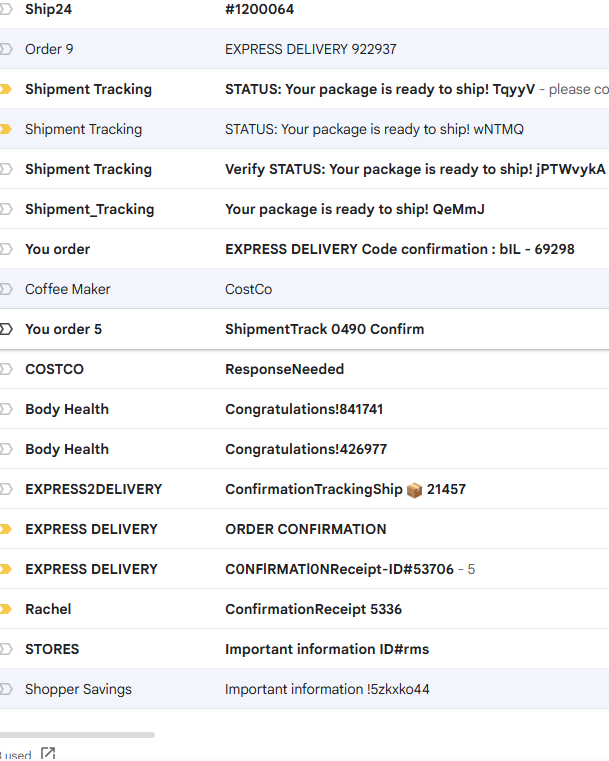The image size is (609, 761).
Task: Open the ConfirmationReceipt-ID#53706 email
Action: 339,569
